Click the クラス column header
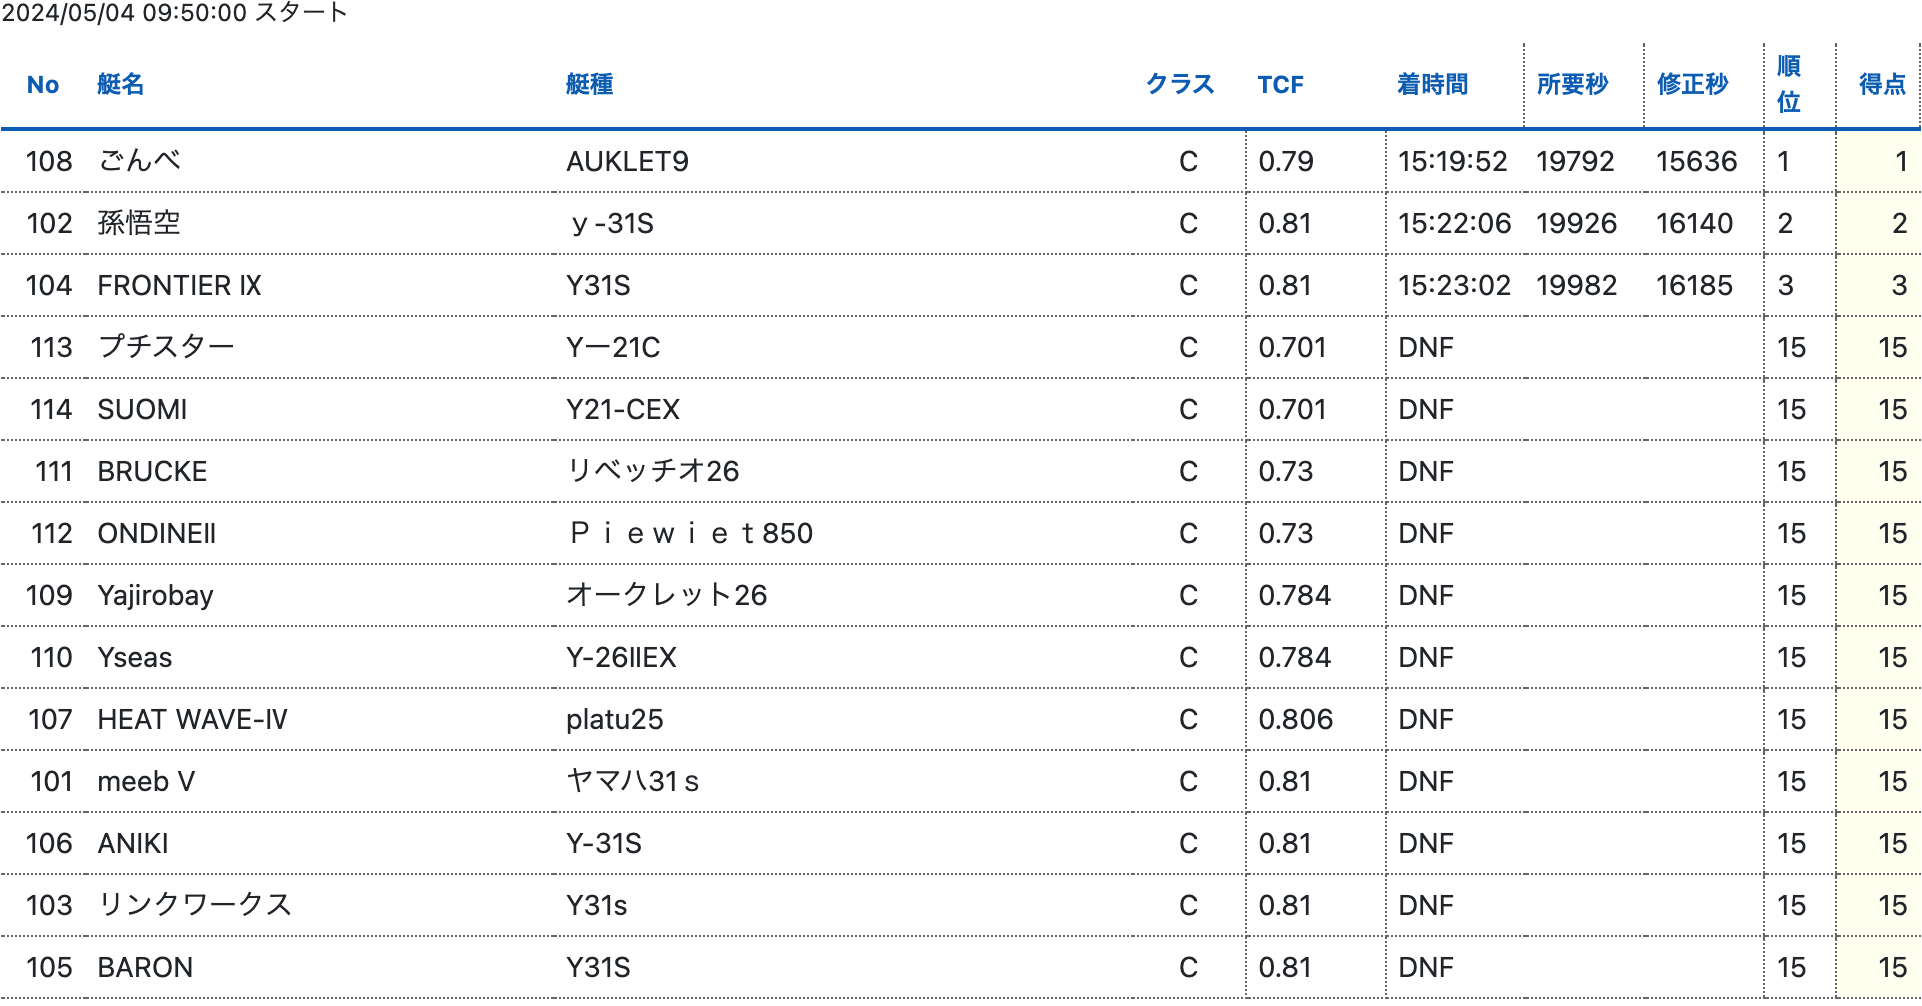The image size is (1922, 1006). pos(1180,85)
